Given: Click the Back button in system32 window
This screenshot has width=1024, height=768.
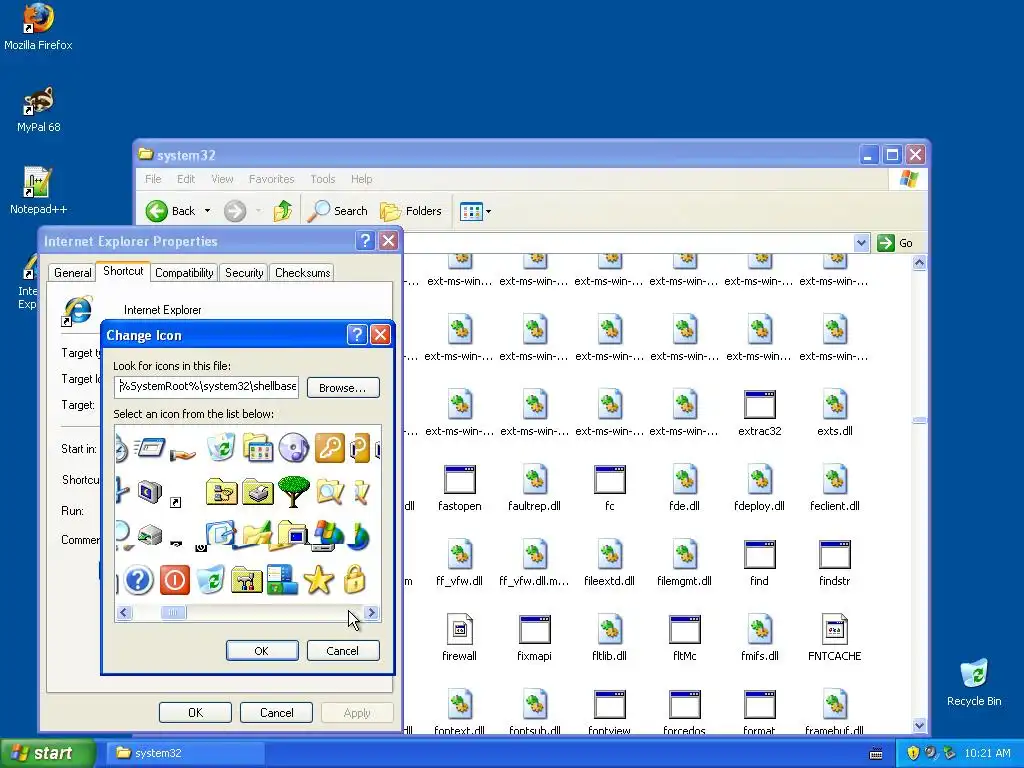Looking at the screenshot, I should pyautogui.click(x=170, y=211).
